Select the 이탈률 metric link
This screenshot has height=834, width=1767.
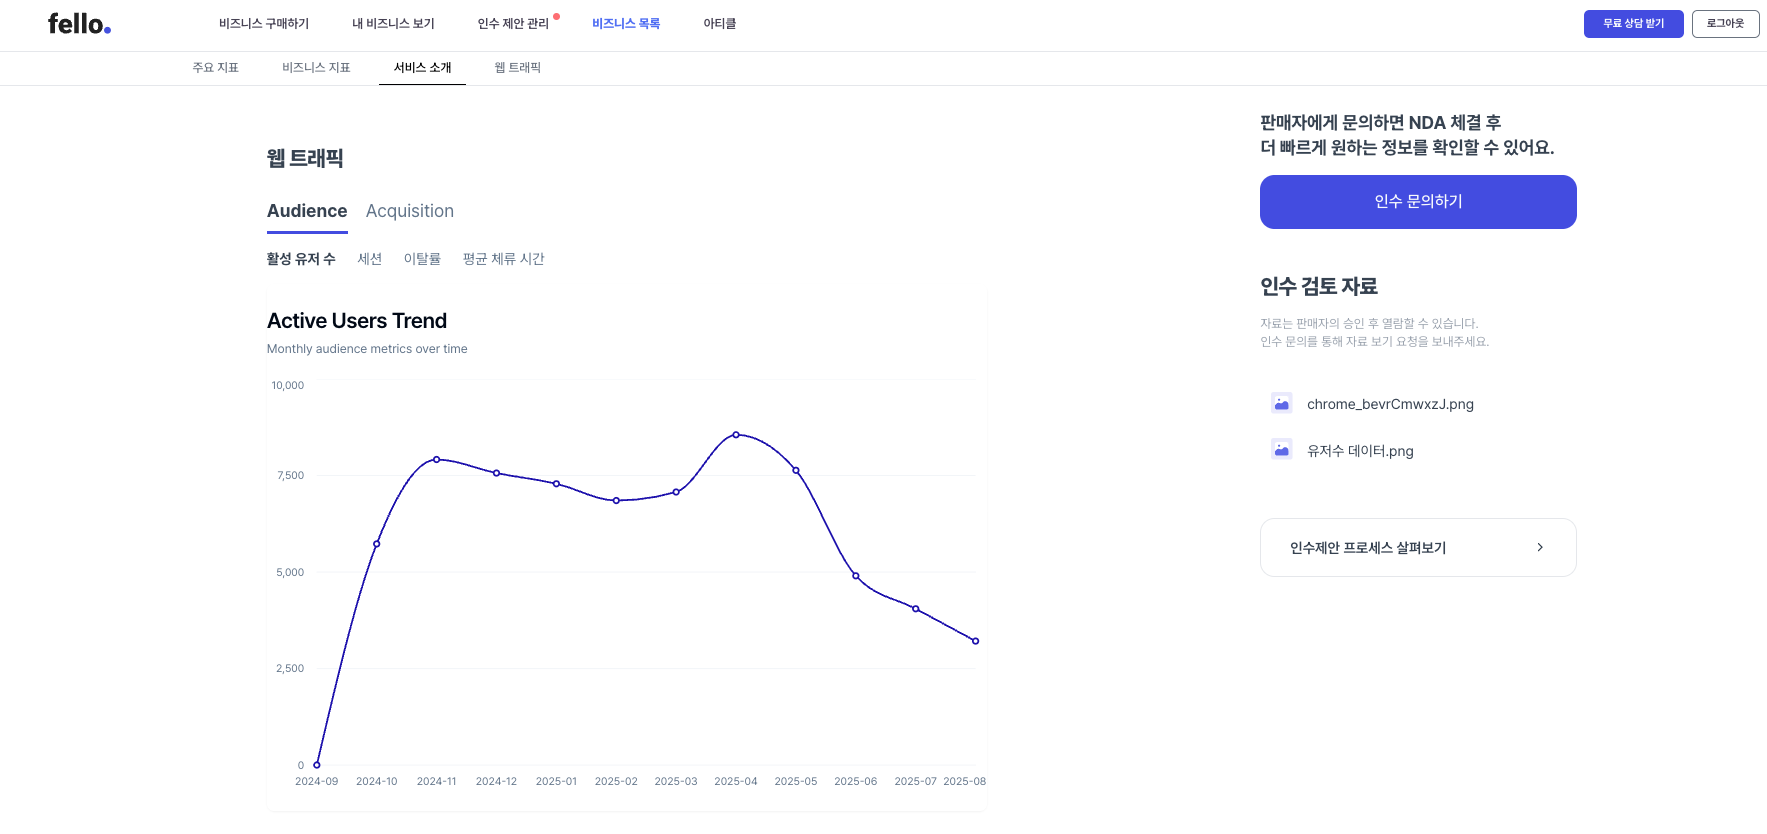(422, 258)
